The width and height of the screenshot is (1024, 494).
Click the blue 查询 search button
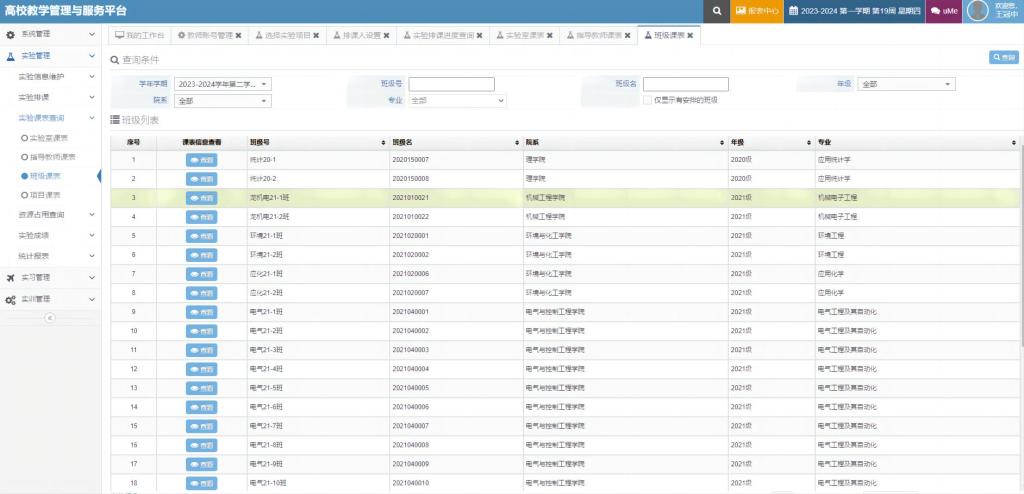coord(1002,58)
